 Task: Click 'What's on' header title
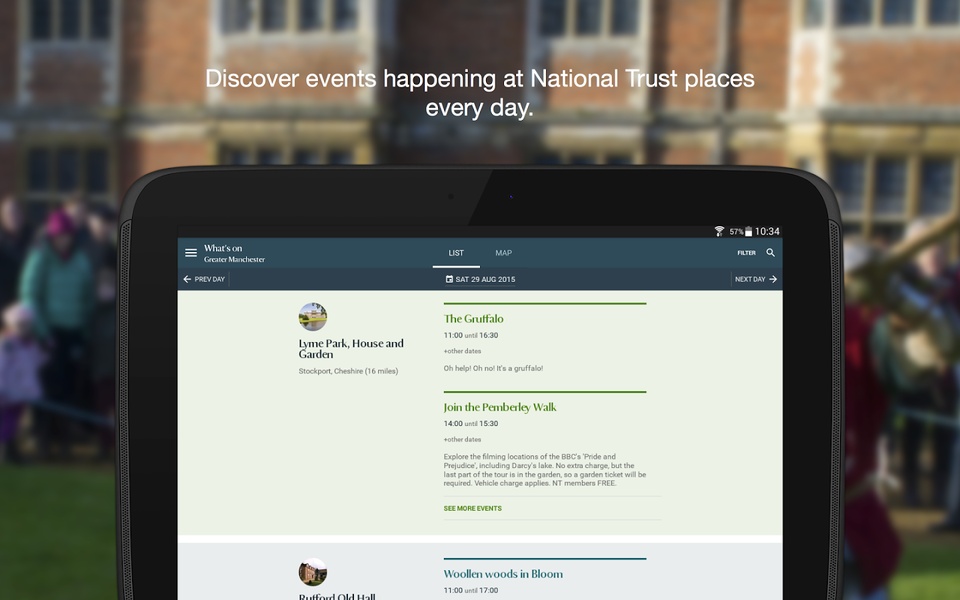(x=223, y=248)
